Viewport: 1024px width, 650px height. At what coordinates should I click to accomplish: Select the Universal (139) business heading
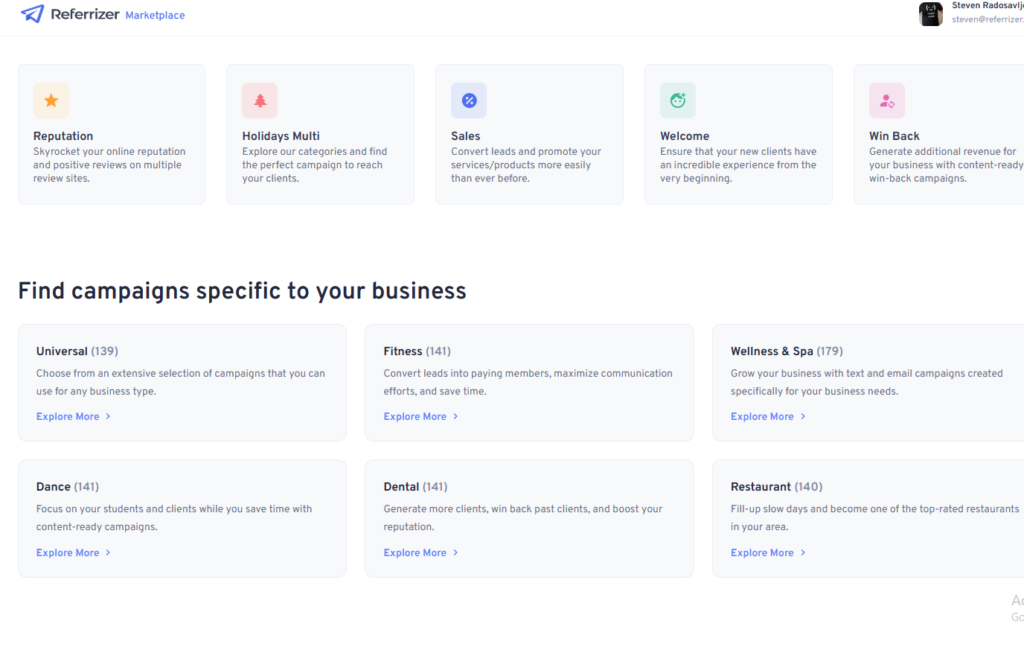pyautogui.click(x=77, y=351)
